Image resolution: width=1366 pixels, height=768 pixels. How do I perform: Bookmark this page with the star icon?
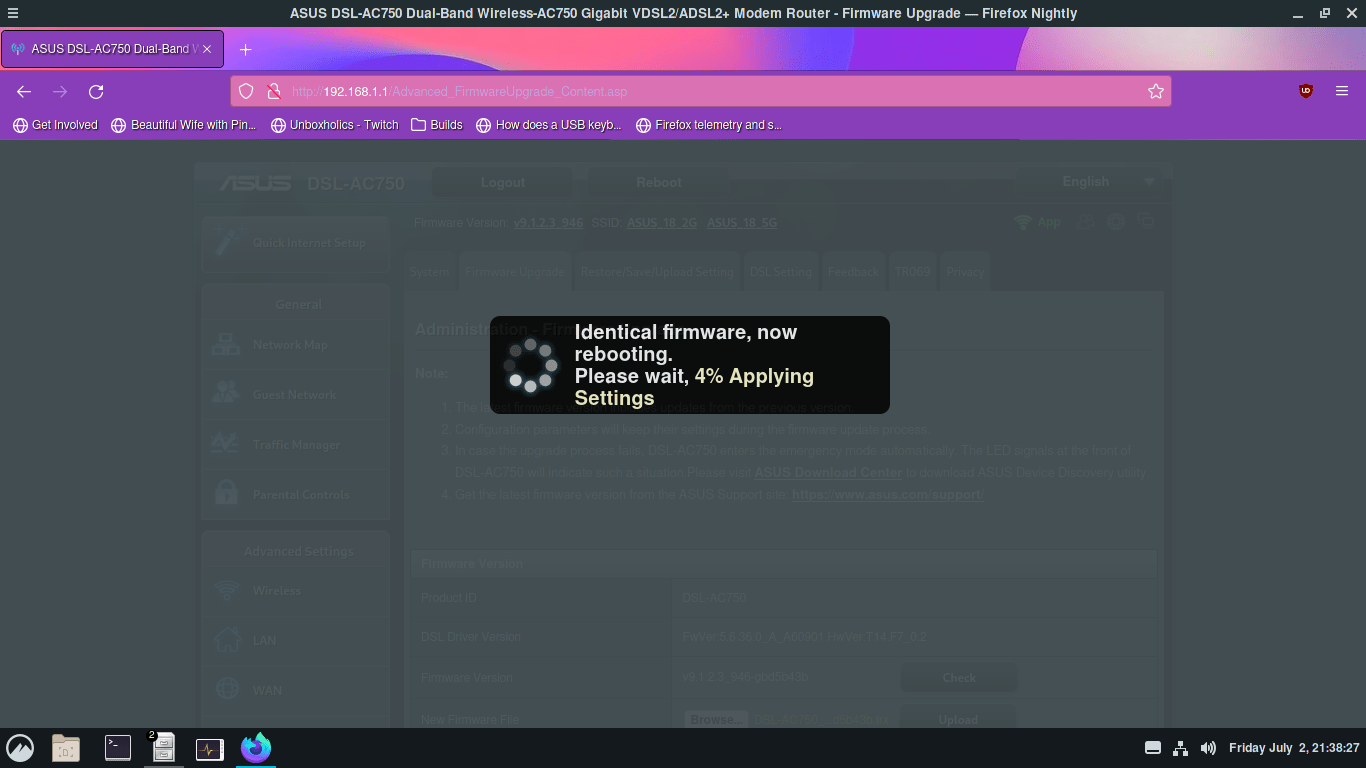[x=1156, y=92]
